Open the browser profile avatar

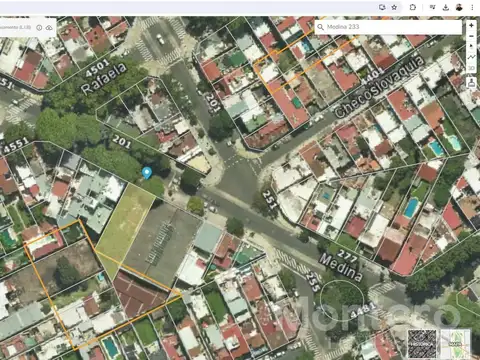tap(459, 7)
